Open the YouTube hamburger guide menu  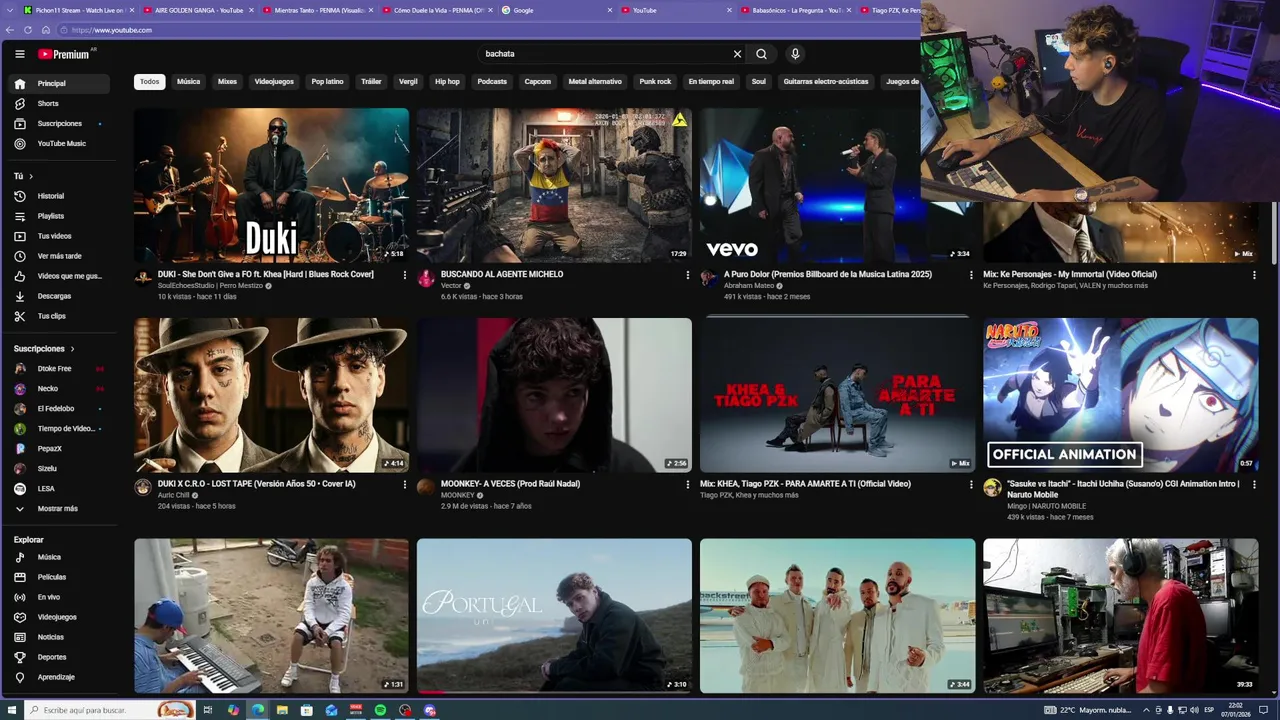point(19,54)
